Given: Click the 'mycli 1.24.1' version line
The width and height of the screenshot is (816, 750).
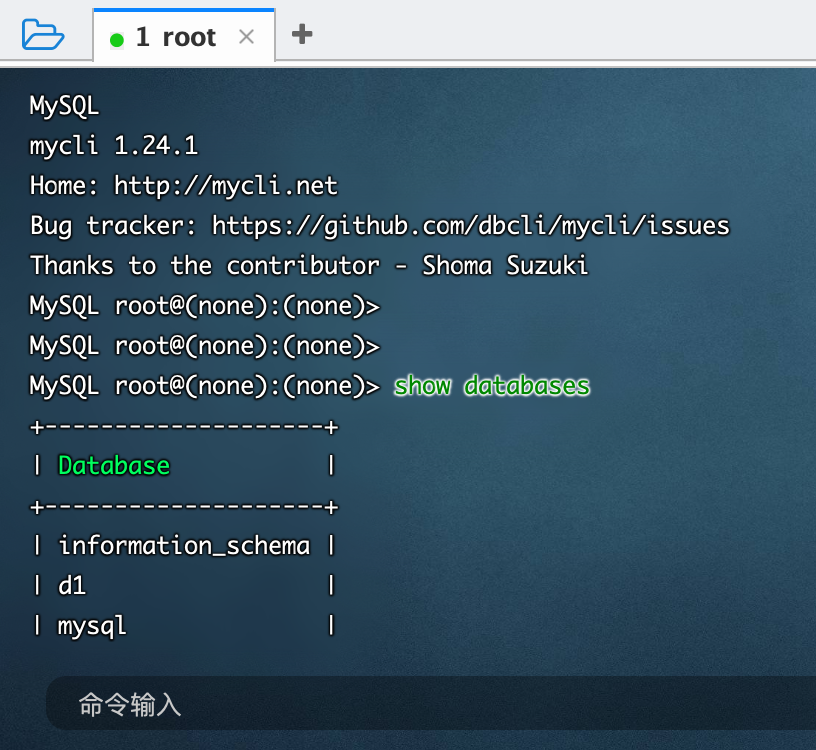Looking at the screenshot, I should 113,145.
